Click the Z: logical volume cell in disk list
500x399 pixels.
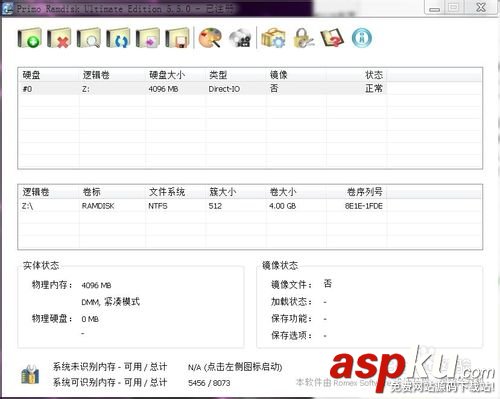tap(86, 89)
